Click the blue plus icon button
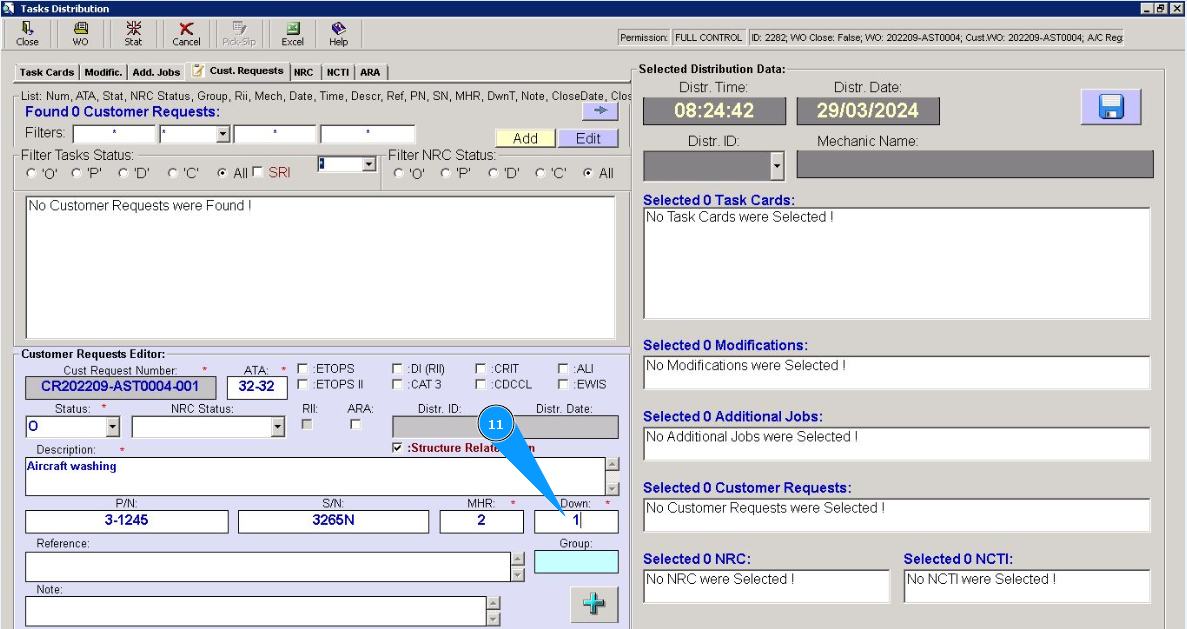The image size is (1187, 629). [x=594, y=604]
